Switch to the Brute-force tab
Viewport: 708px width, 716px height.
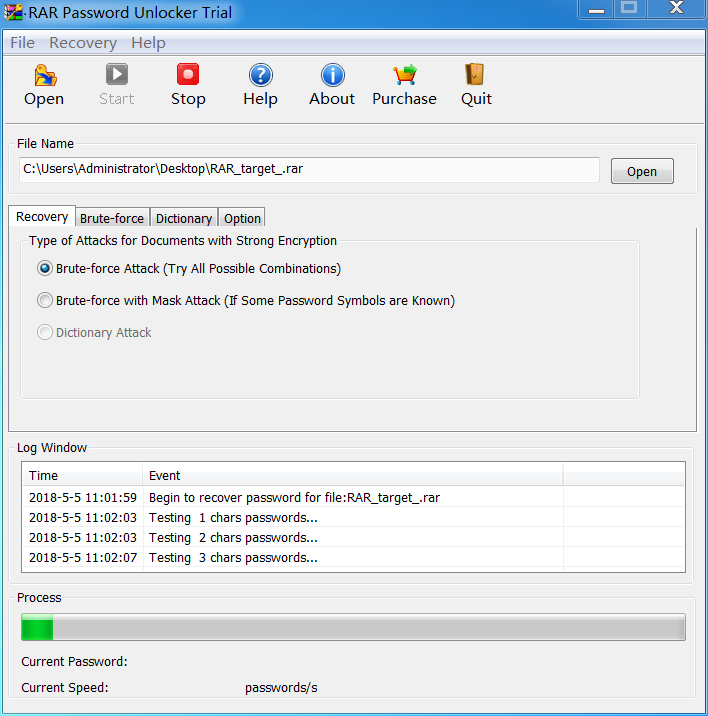(112, 218)
